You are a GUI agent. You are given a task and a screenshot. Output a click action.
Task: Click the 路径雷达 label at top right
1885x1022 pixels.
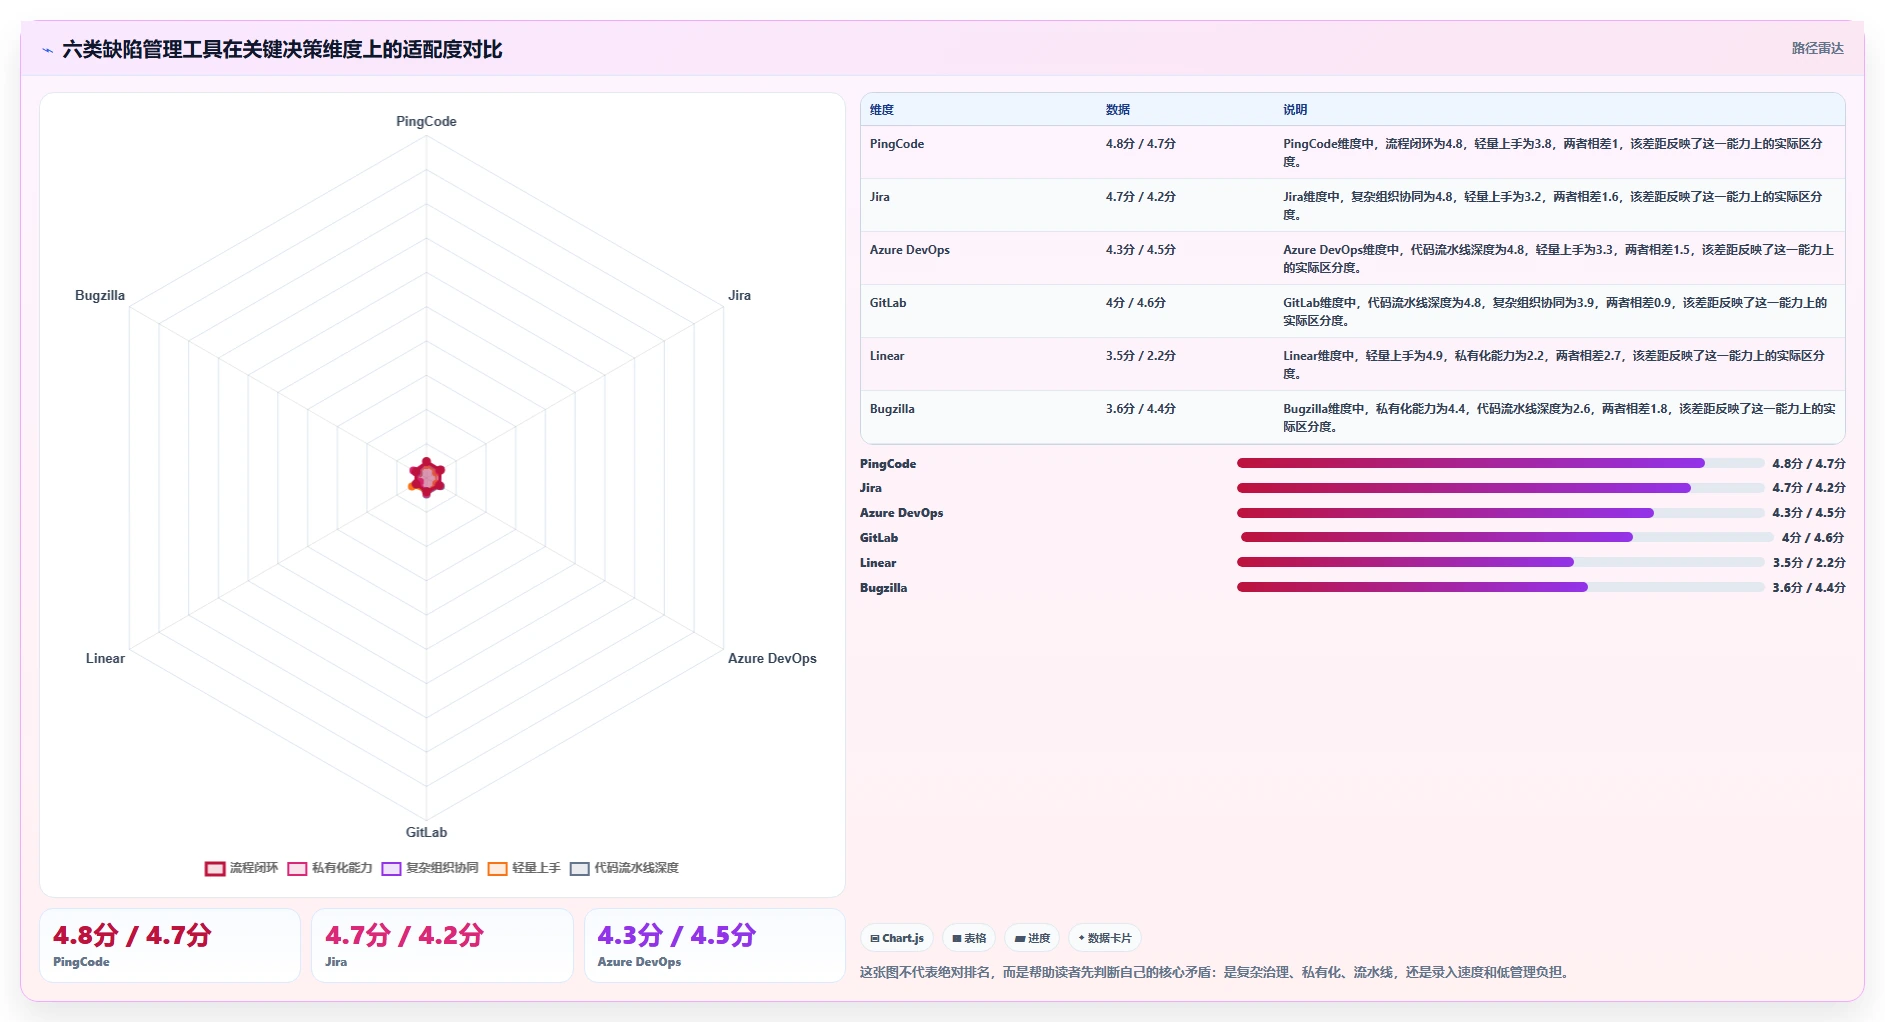click(x=1817, y=48)
